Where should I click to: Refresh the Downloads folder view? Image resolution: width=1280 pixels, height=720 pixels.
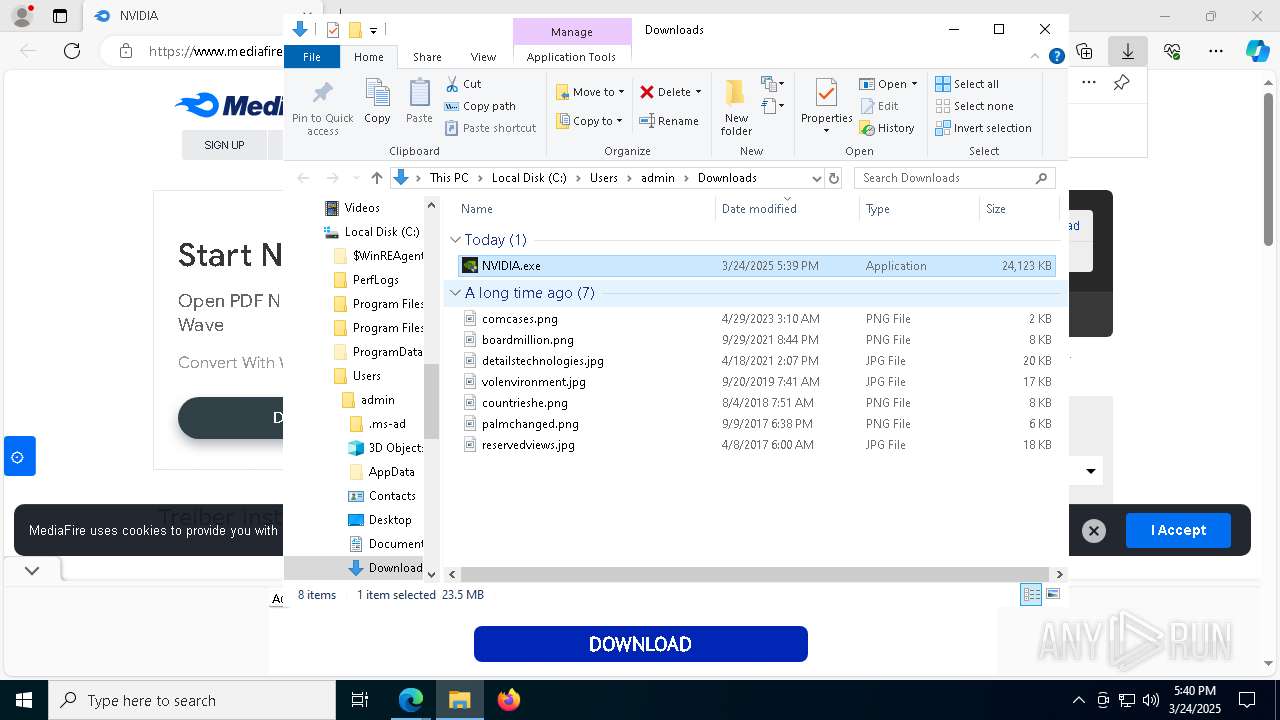(x=834, y=178)
